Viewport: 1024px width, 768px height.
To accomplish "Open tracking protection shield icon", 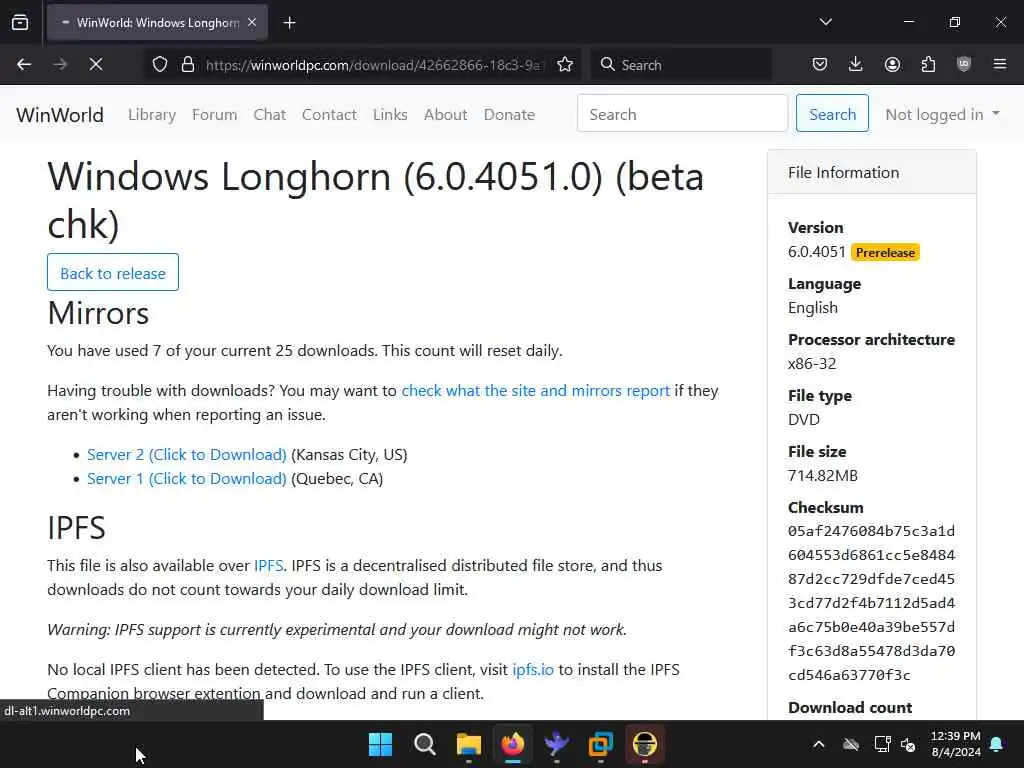I will (x=160, y=65).
